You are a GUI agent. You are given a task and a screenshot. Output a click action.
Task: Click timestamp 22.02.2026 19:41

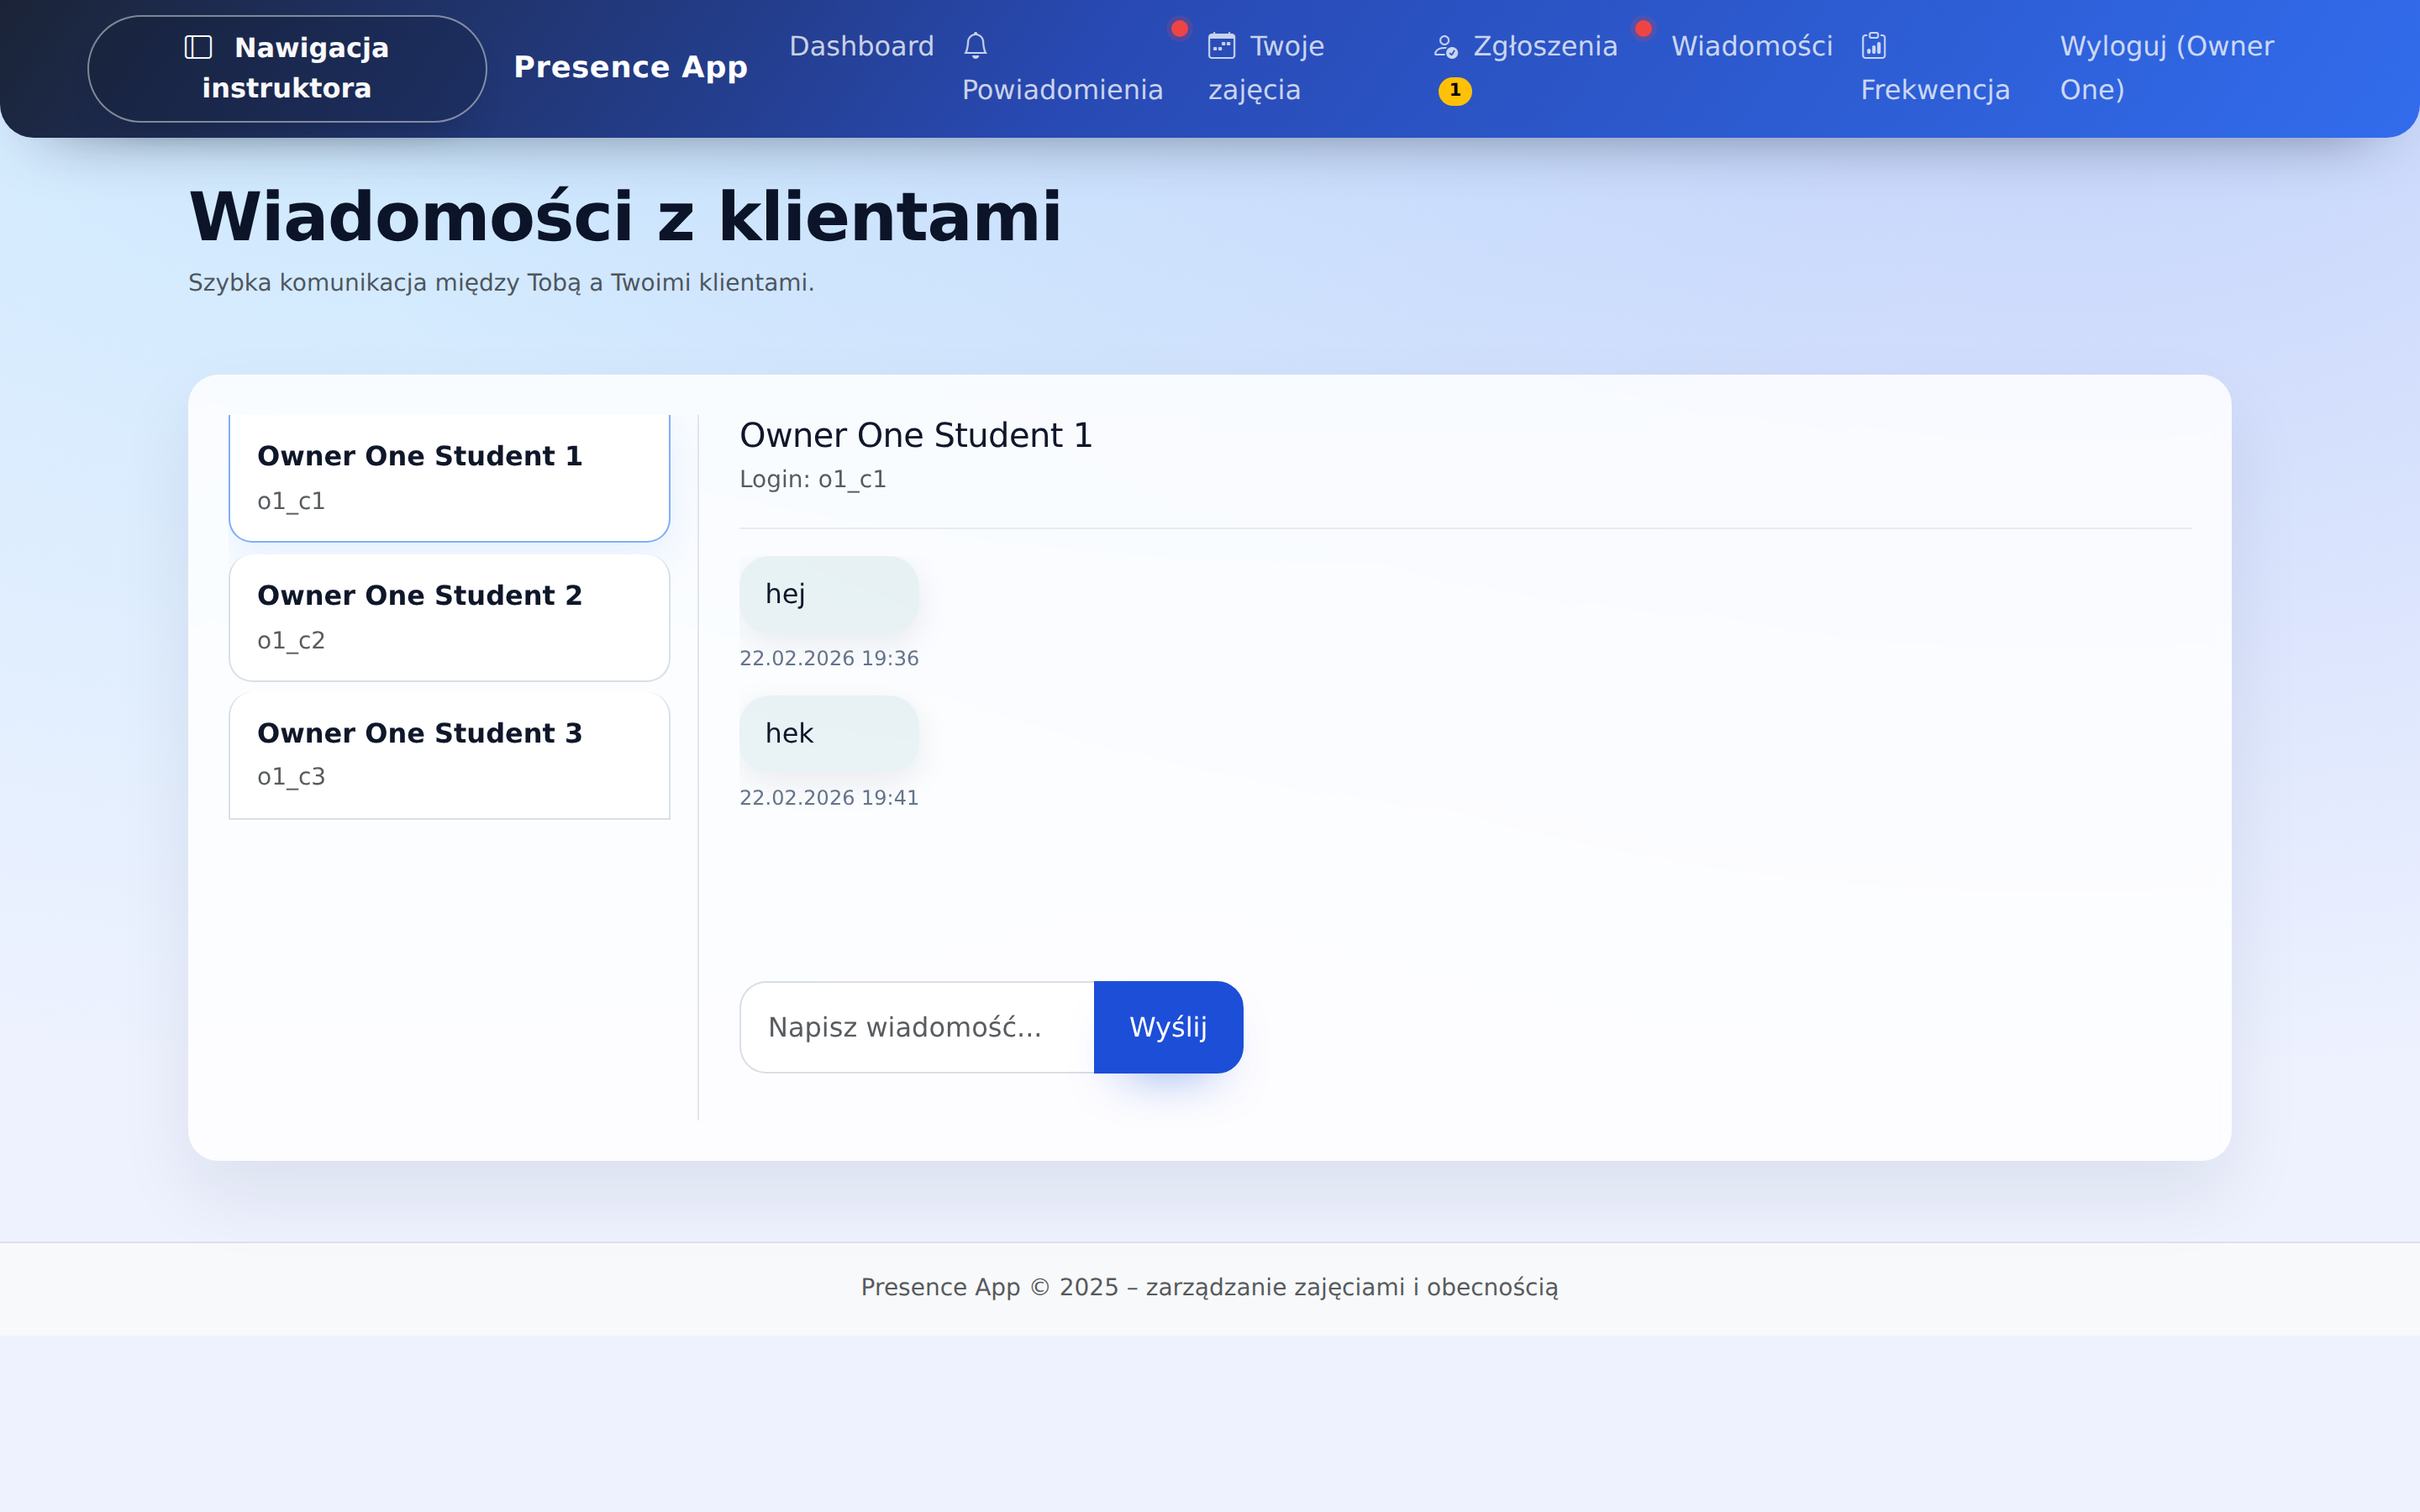tap(829, 798)
